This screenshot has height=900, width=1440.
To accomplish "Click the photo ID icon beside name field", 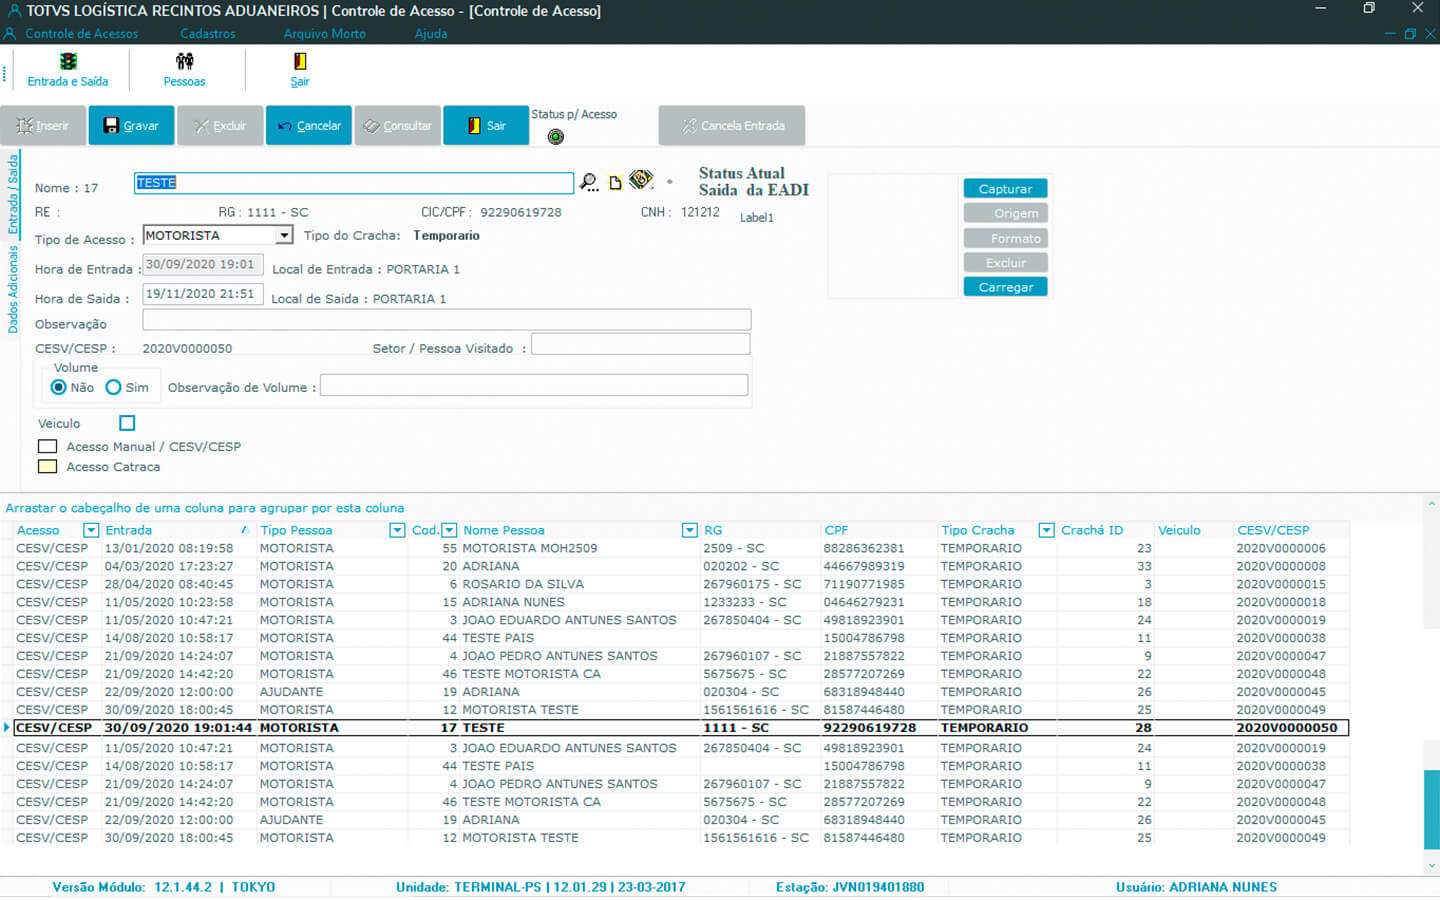I will [641, 180].
